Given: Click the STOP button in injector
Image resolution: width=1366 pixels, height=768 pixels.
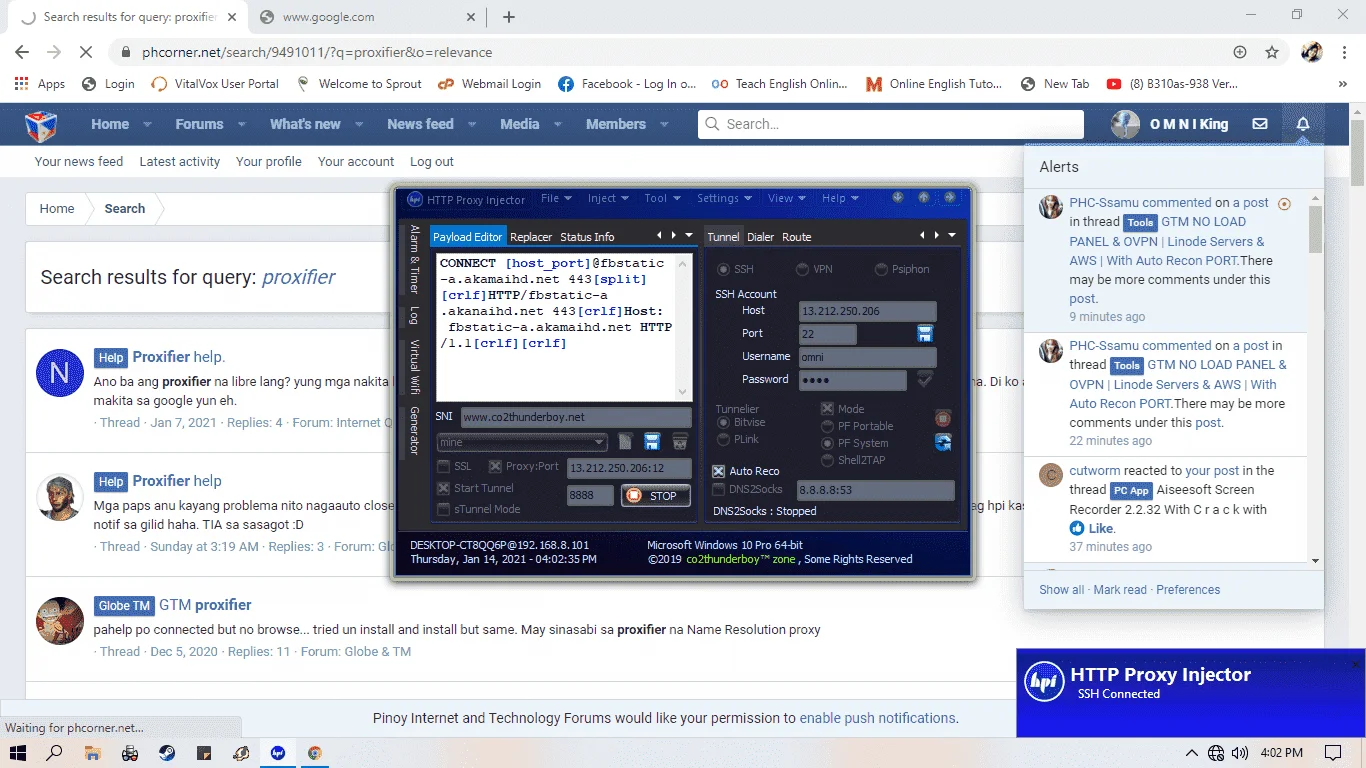Looking at the screenshot, I should pos(655,495).
